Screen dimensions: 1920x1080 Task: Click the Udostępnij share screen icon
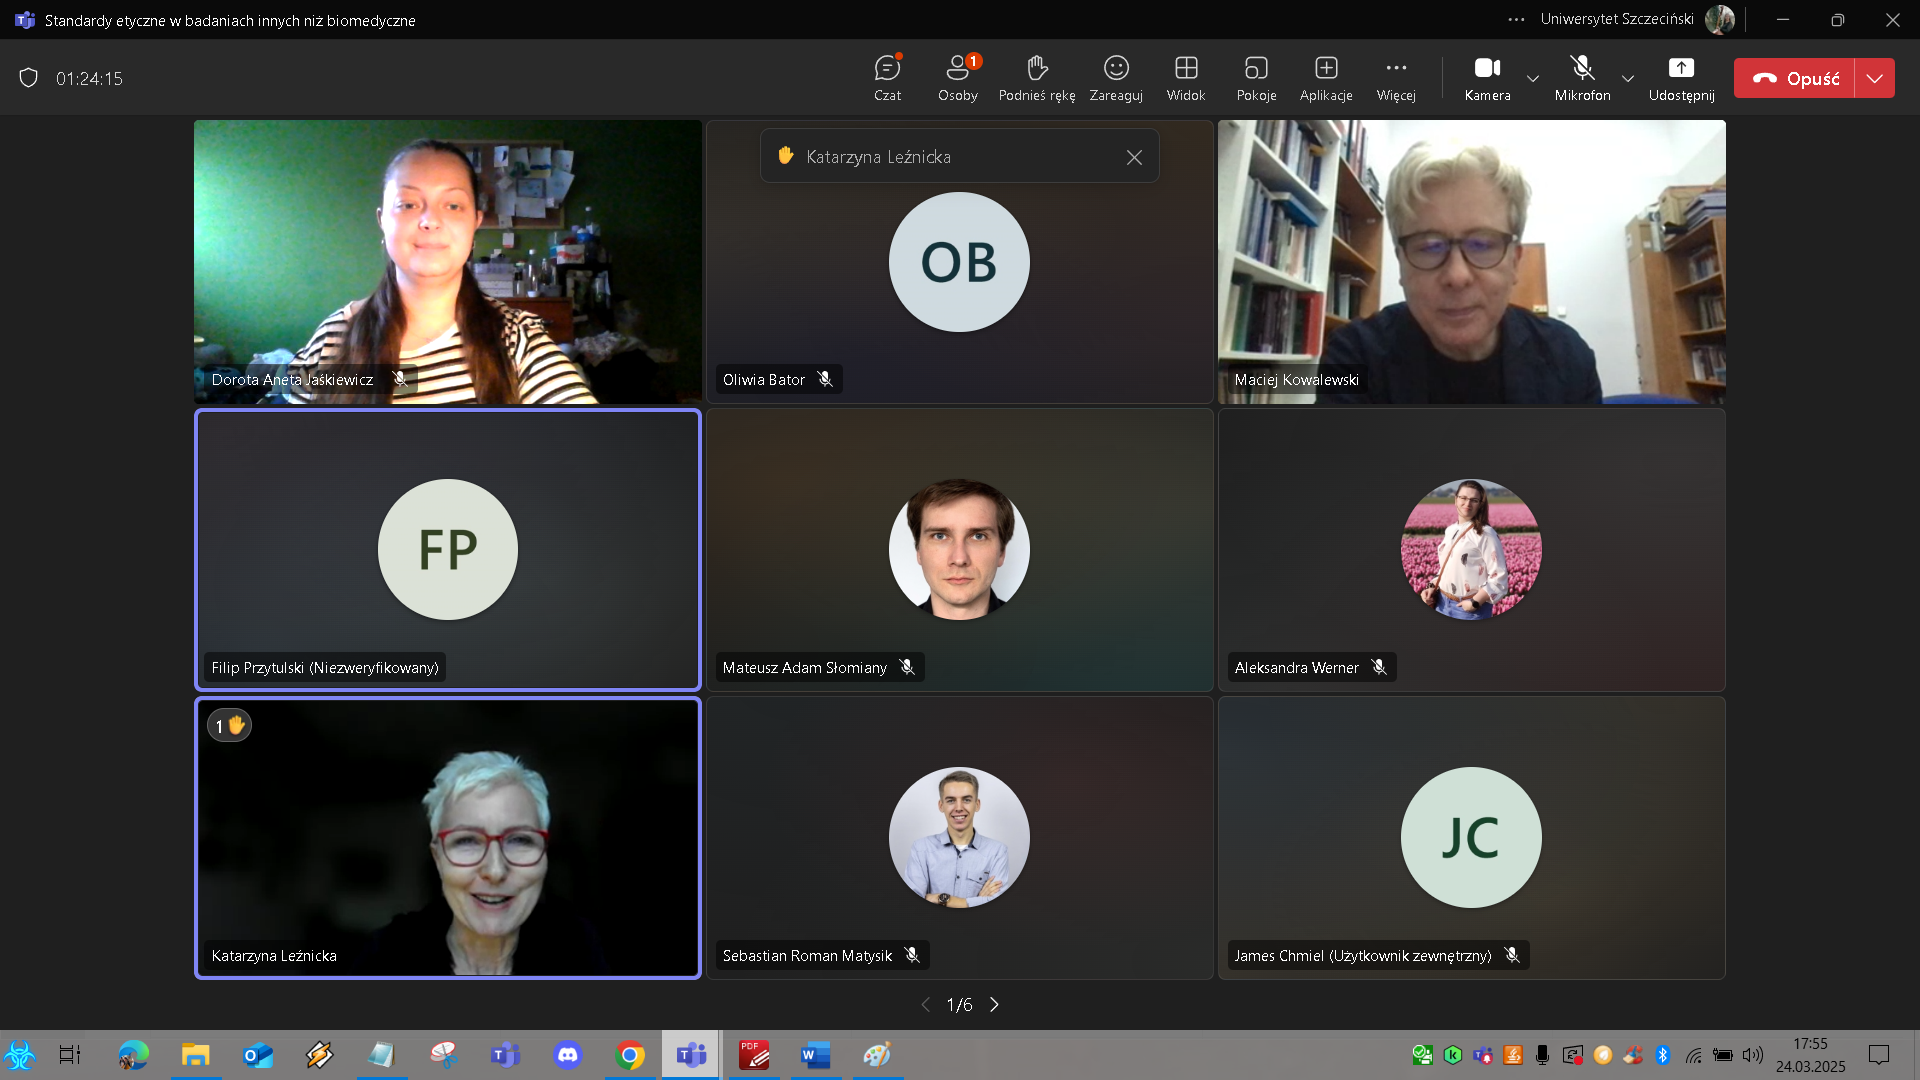pos(1681,68)
